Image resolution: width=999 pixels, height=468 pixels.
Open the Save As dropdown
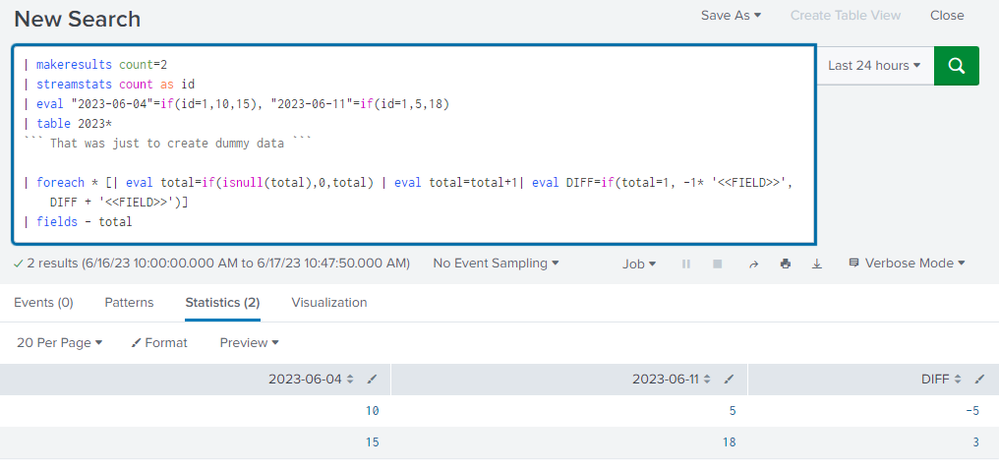click(x=731, y=15)
